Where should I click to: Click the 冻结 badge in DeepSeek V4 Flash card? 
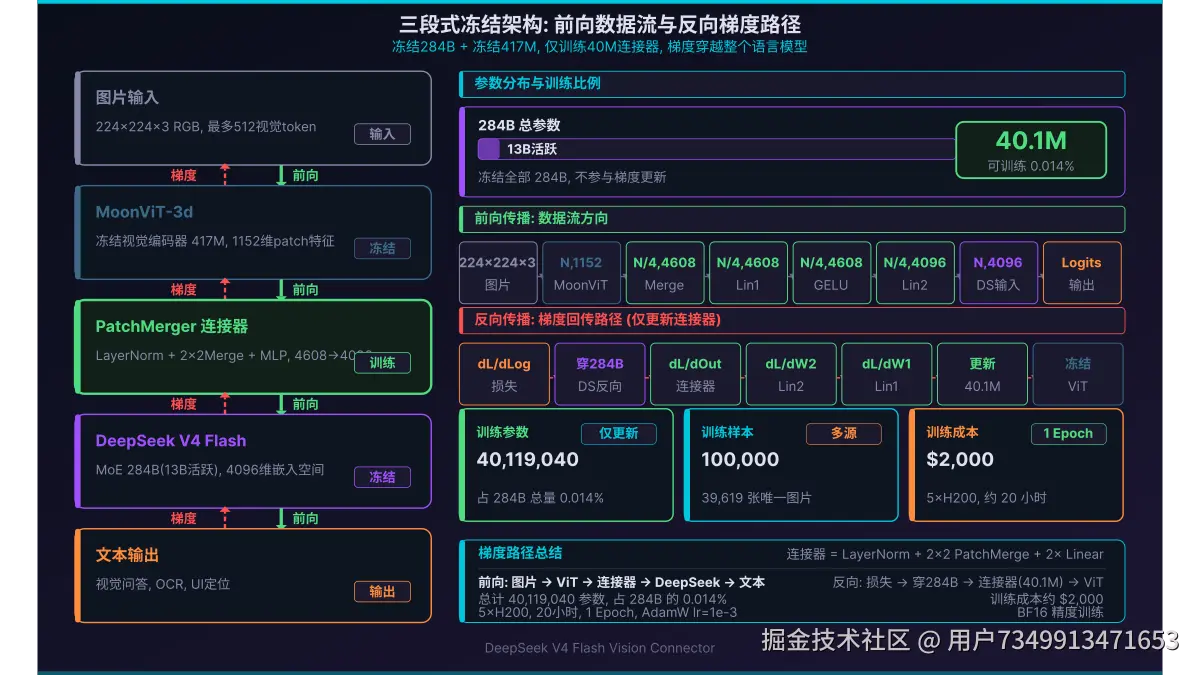pos(382,477)
